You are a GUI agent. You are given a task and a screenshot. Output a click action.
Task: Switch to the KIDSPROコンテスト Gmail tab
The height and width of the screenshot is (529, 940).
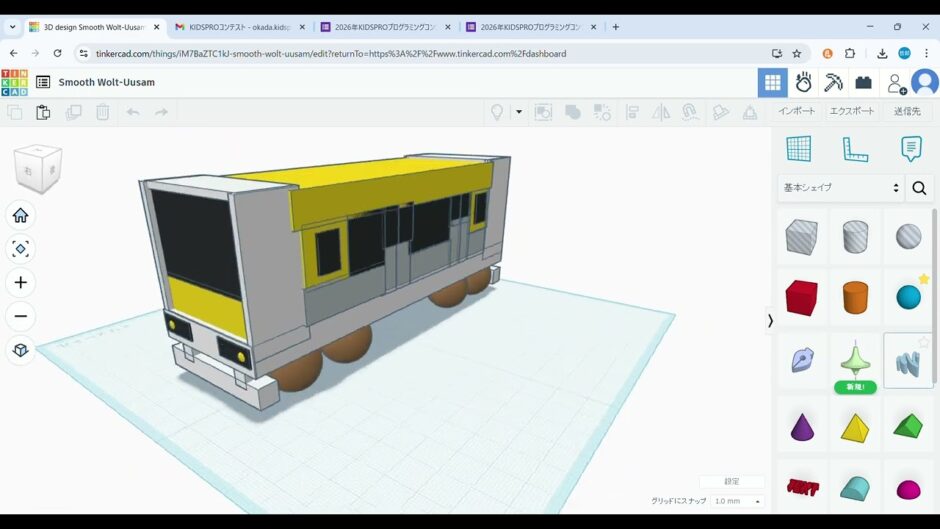pos(232,27)
